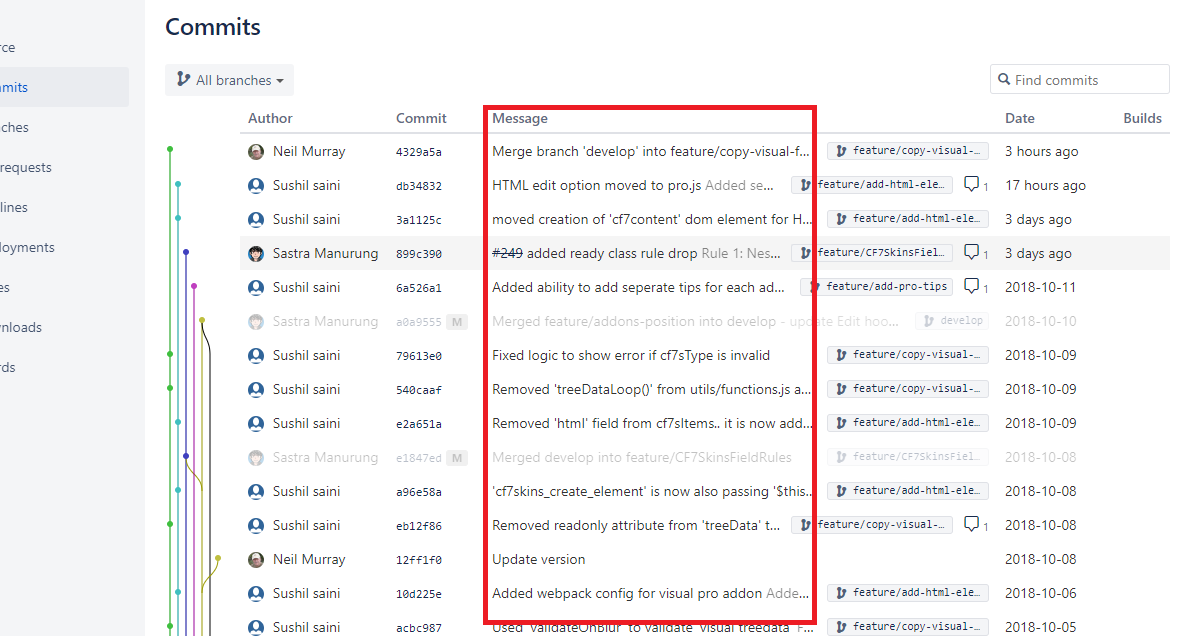Screen dimensions: 1180x636
Task: Click the Author column header
Action: point(270,118)
